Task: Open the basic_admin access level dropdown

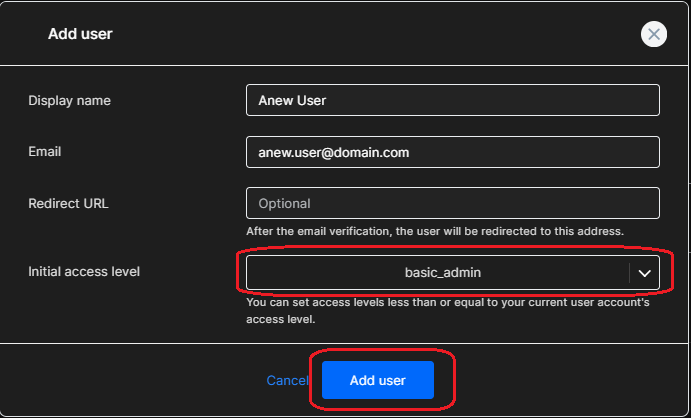Action: (x=453, y=273)
